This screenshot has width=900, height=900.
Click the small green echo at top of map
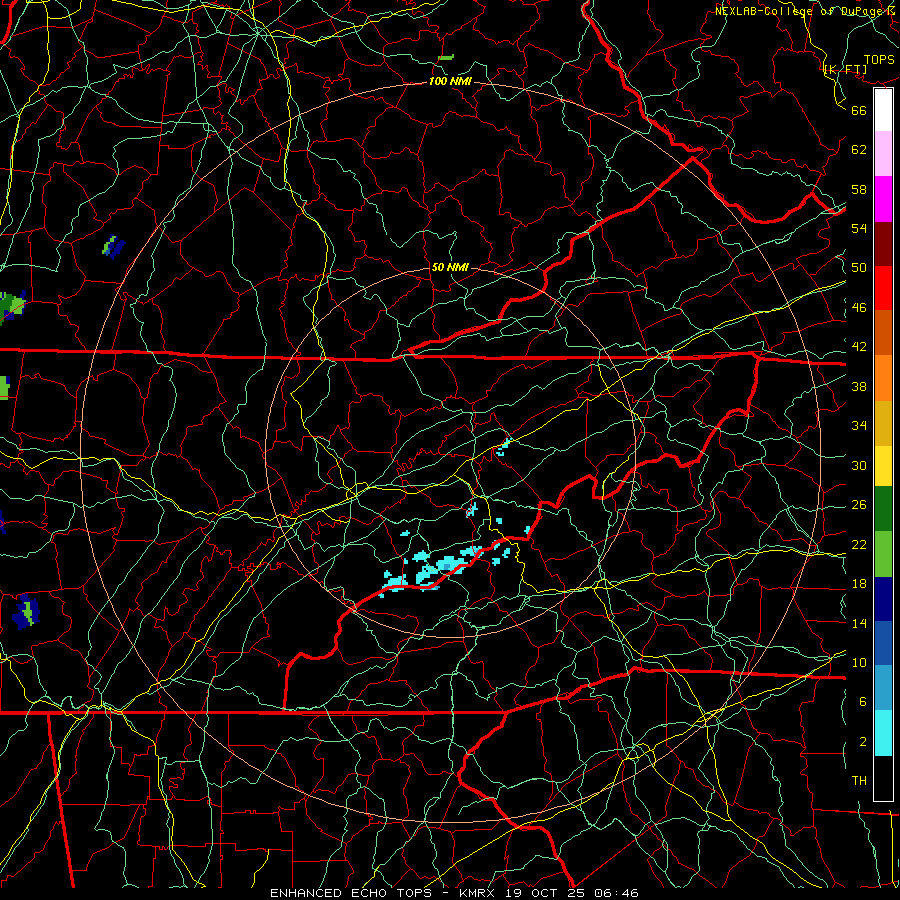click(446, 57)
